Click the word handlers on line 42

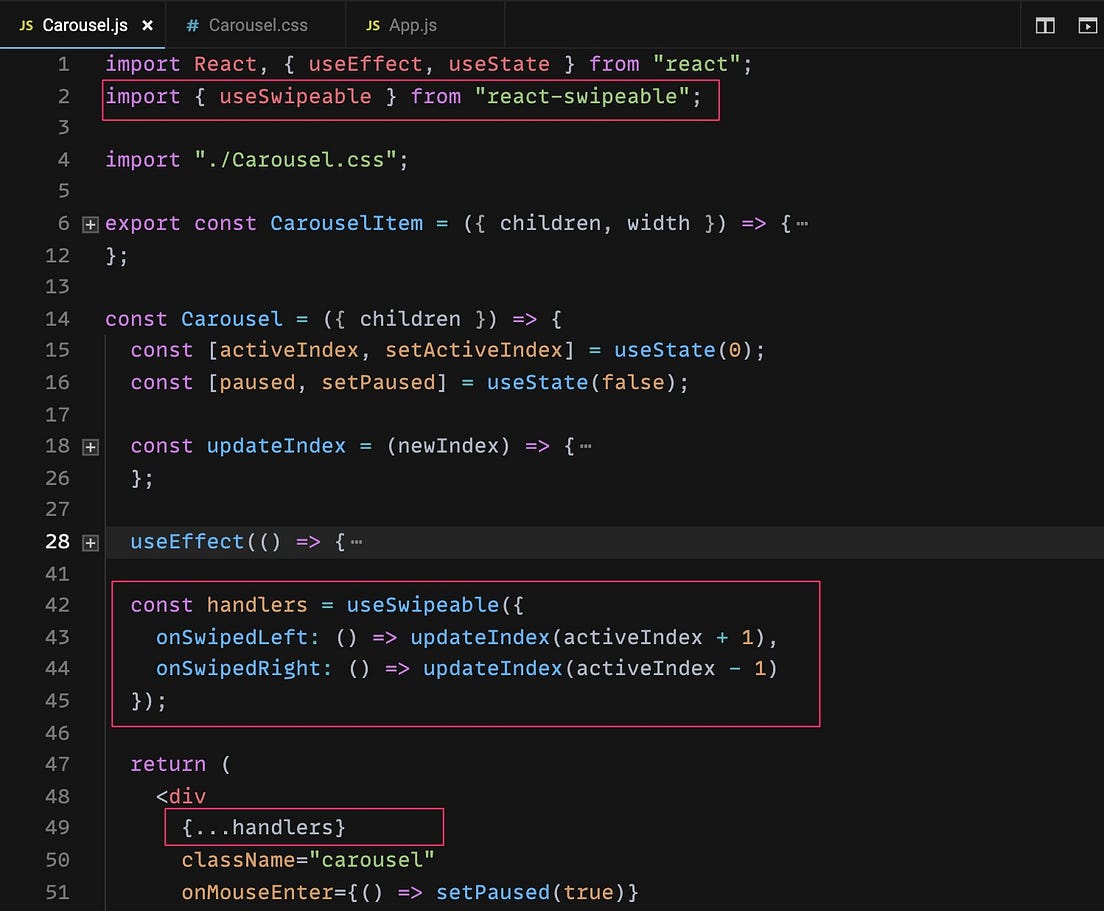tap(256, 605)
